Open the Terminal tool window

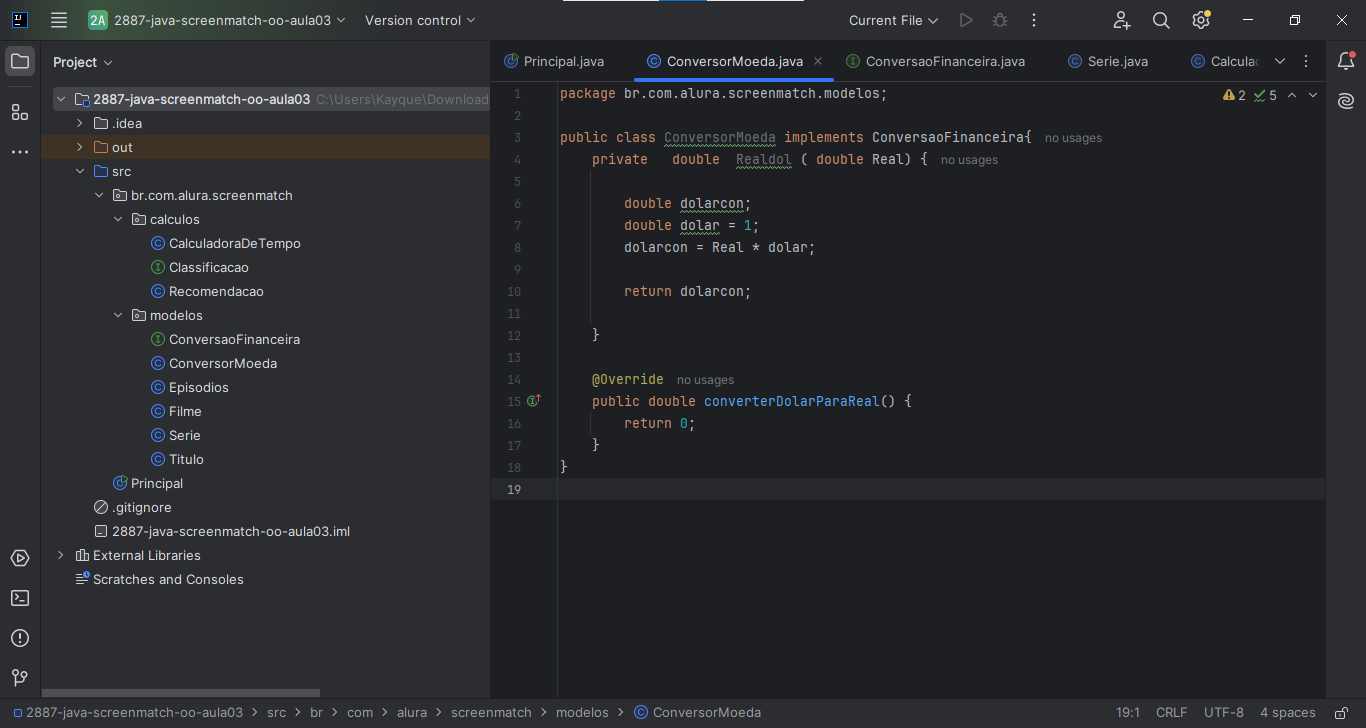20,598
